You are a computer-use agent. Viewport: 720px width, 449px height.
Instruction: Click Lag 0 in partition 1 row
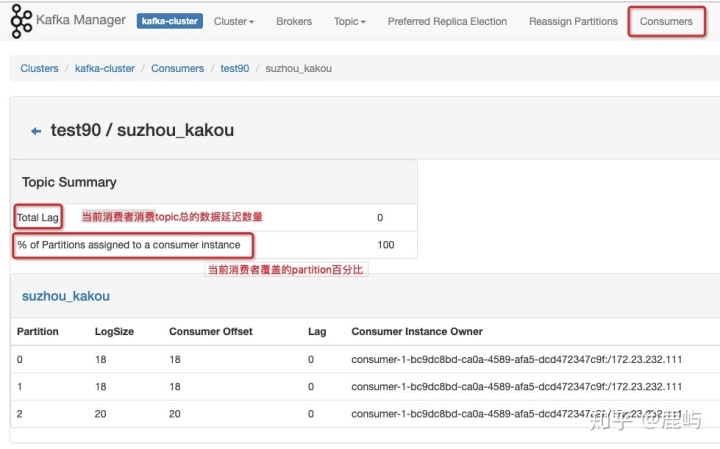point(311,387)
